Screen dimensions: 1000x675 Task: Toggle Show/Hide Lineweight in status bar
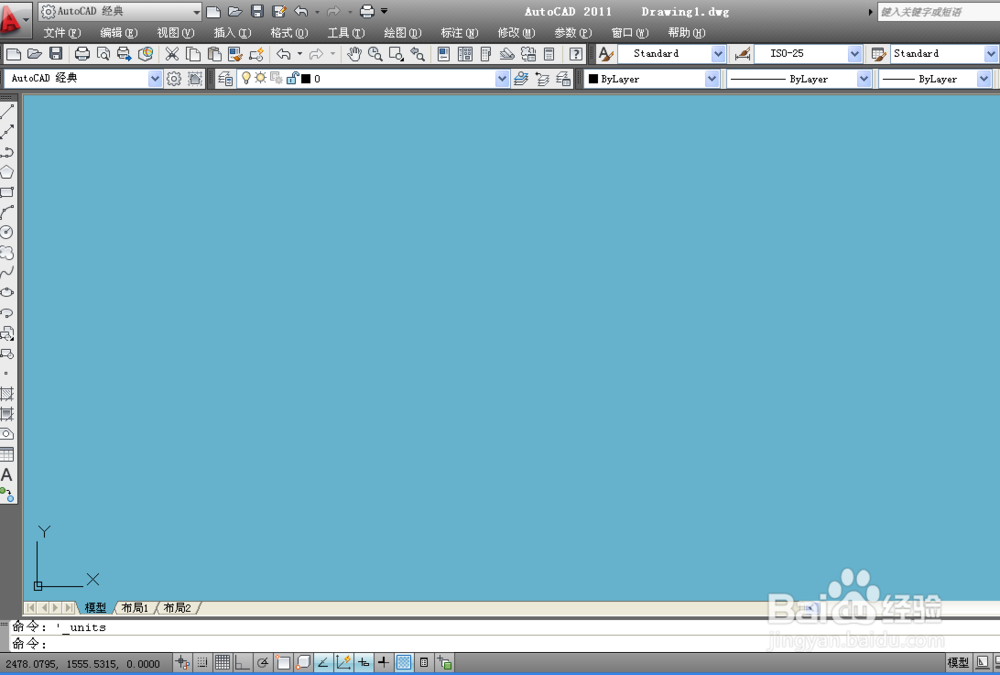click(x=383, y=663)
